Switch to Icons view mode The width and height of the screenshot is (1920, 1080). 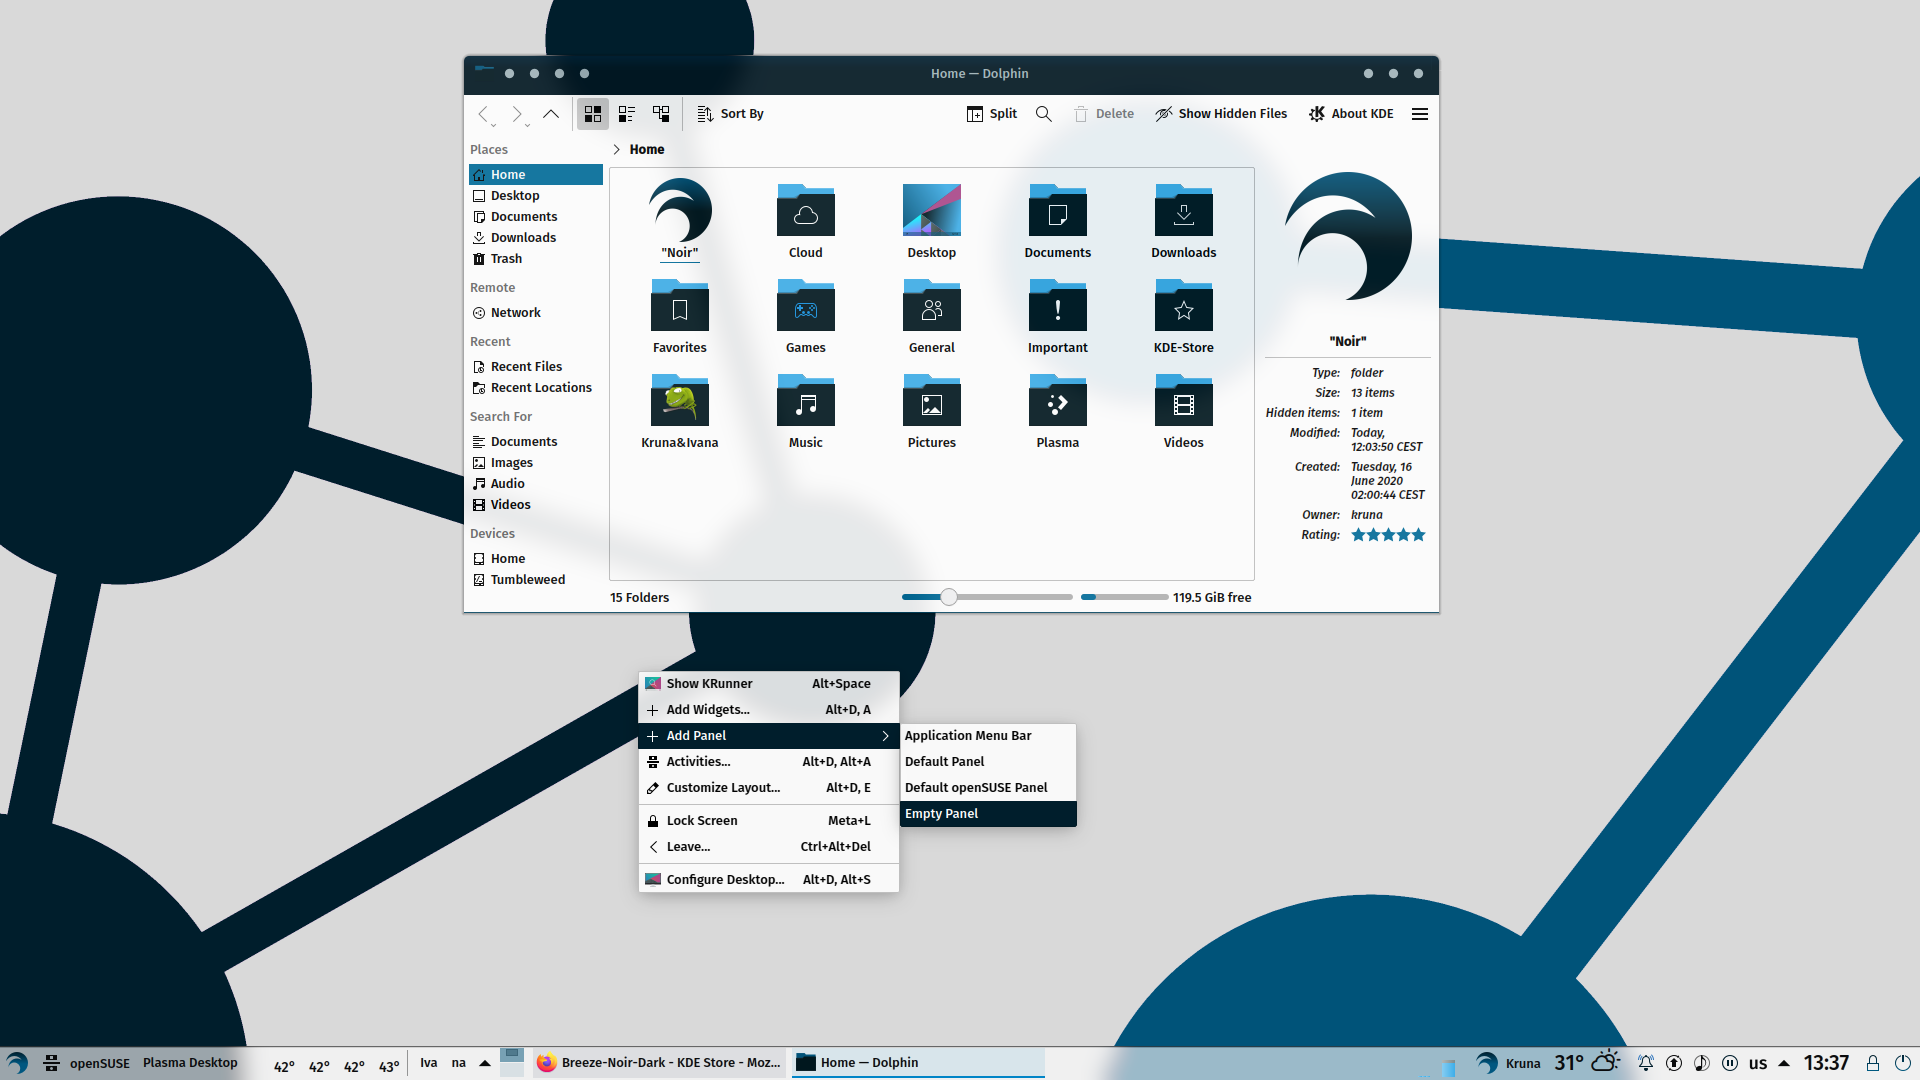point(593,114)
